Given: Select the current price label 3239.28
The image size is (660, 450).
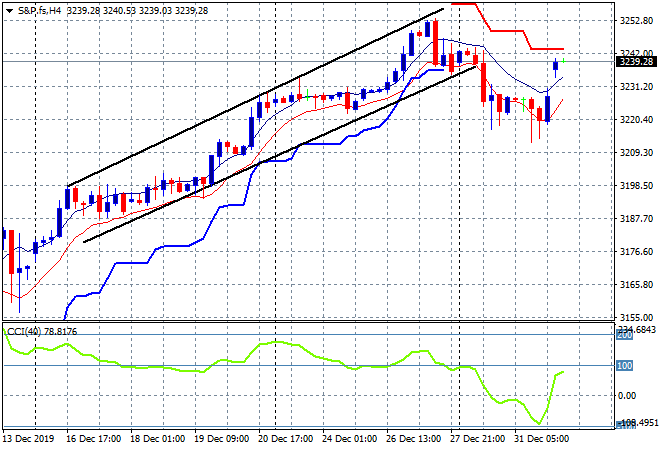Looking at the screenshot, I should [637, 62].
